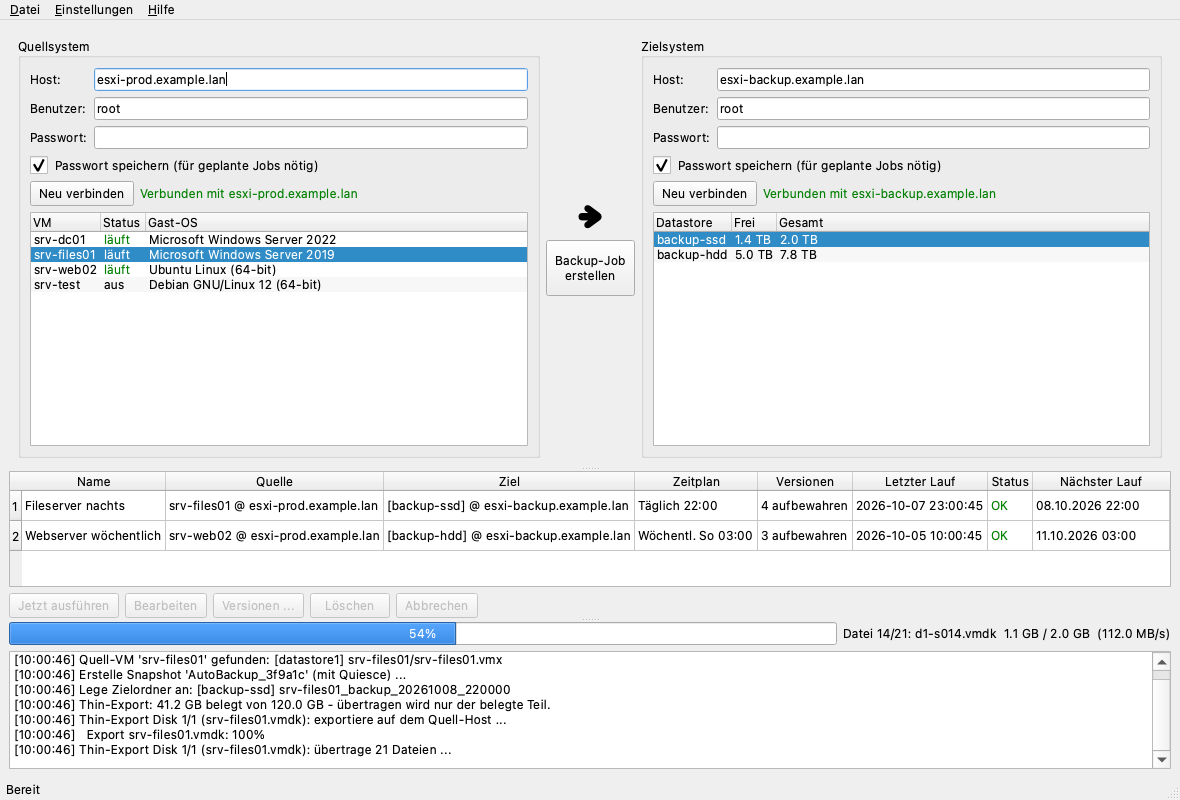
Task: Click the log scrollbar down arrow
Action: click(1161, 759)
